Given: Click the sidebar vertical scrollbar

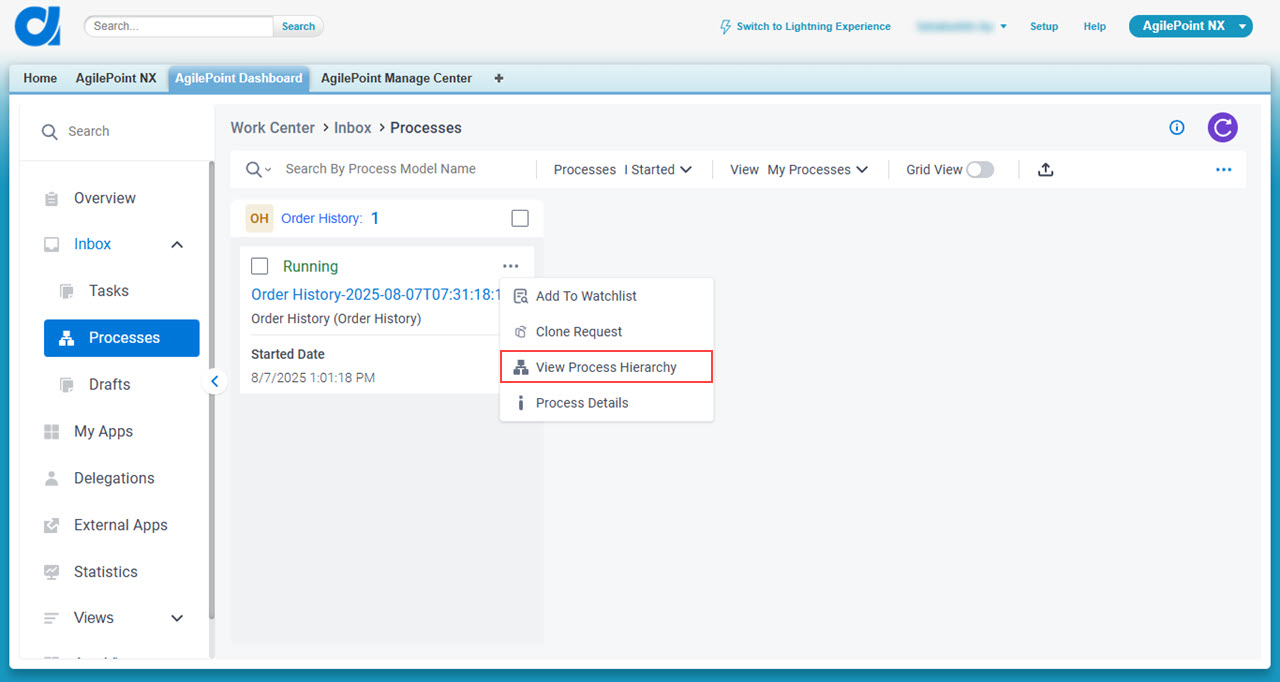Looking at the screenshot, I should 211,390.
